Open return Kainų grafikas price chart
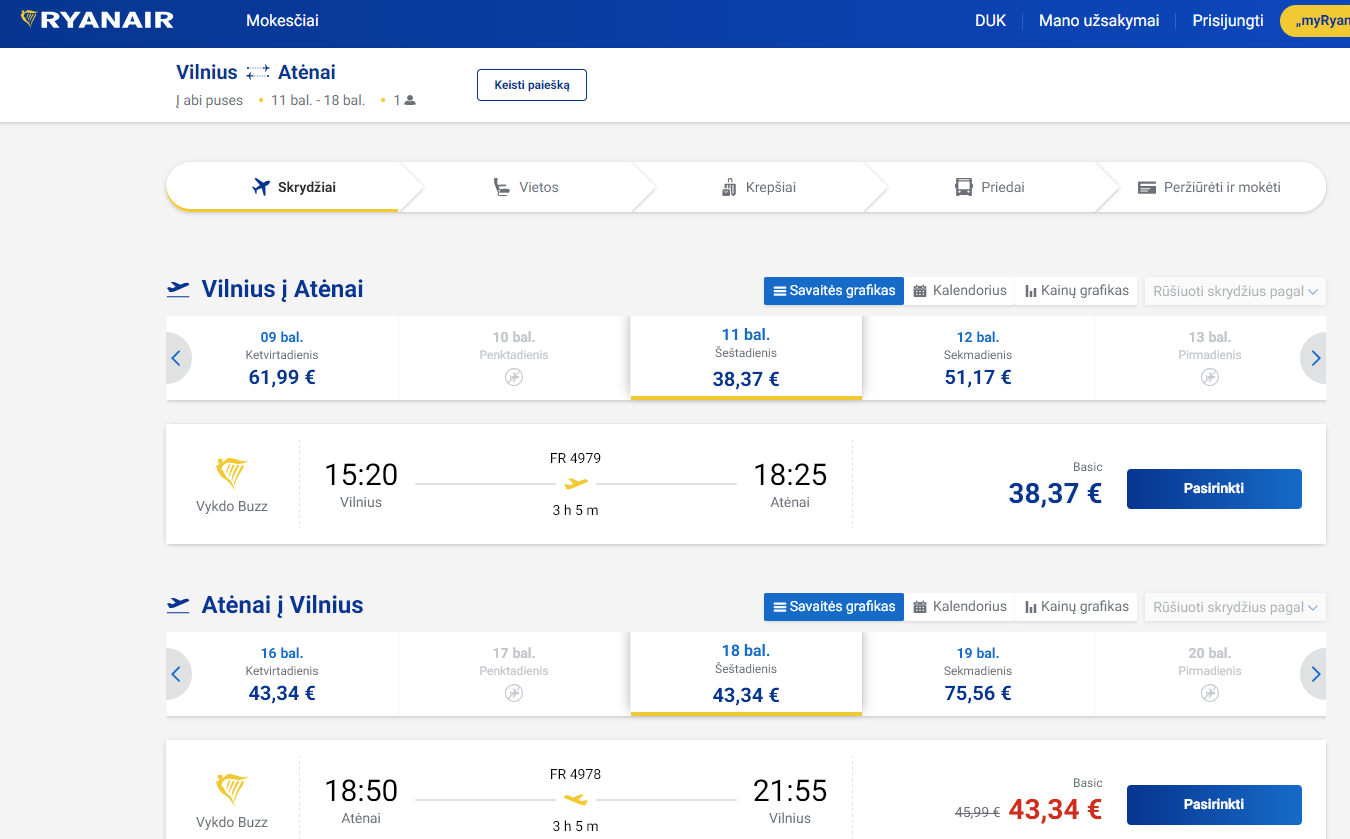 pyautogui.click(x=1076, y=607)
